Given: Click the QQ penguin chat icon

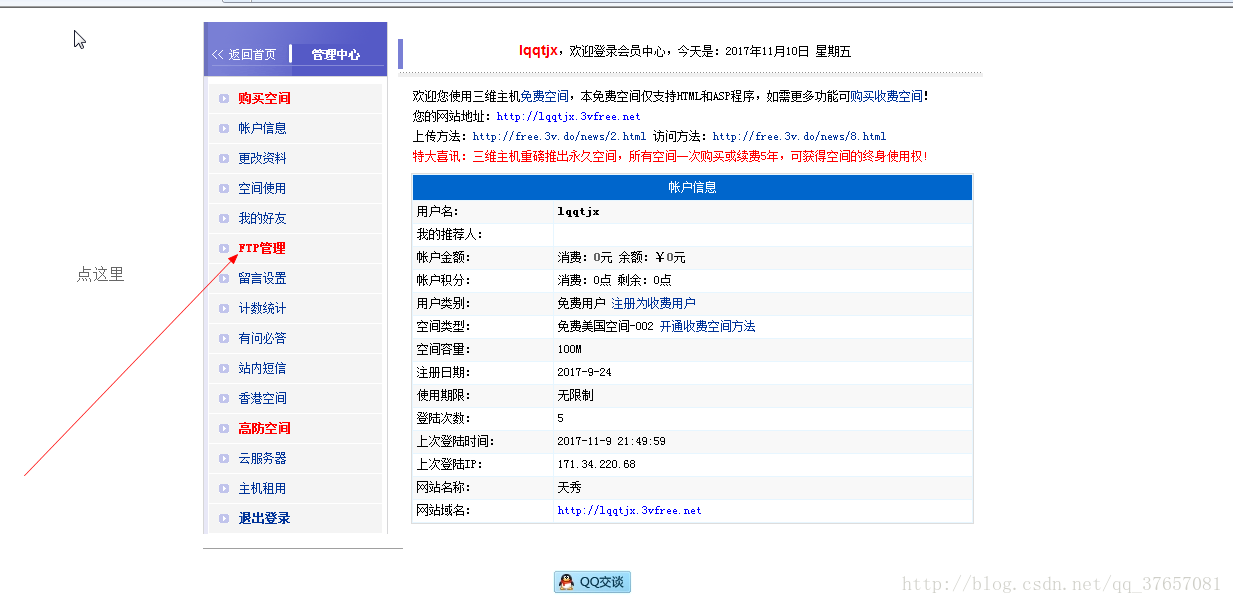Looking at the screenshot, I should click(567, 582).
